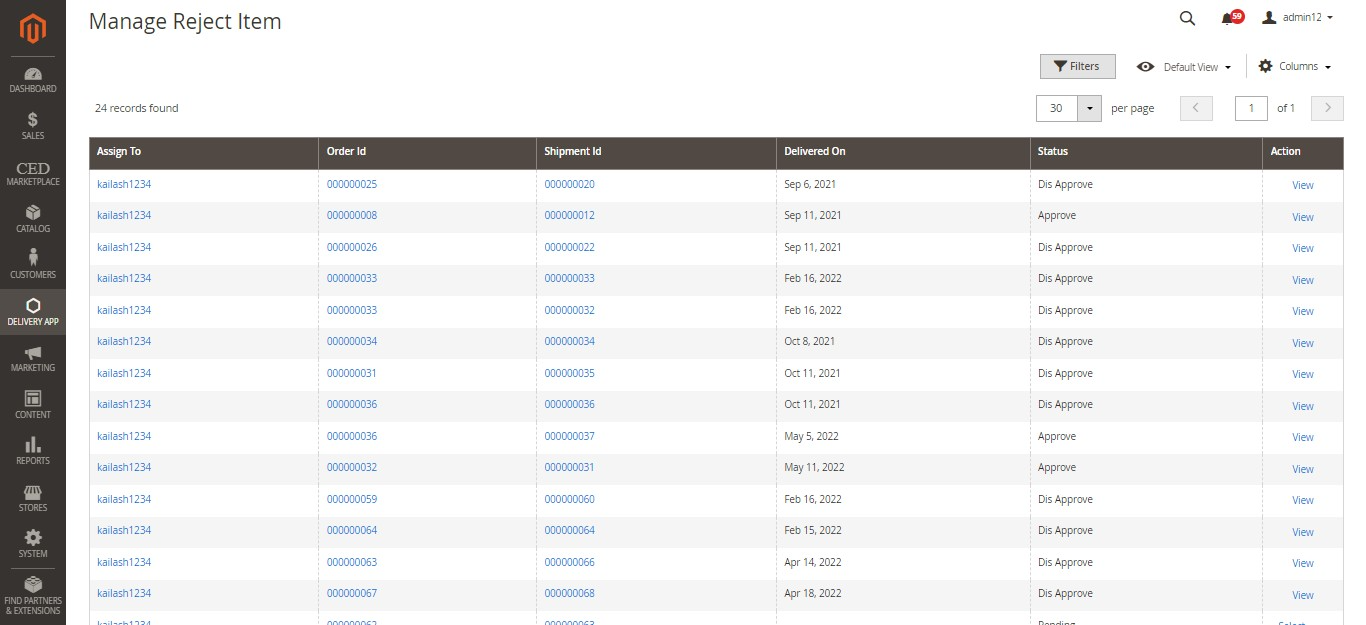Open the Catalog sidebar icon
The width and height of the screenshot is (1366, 625).
pyautogui.click(x=33, y=219)
